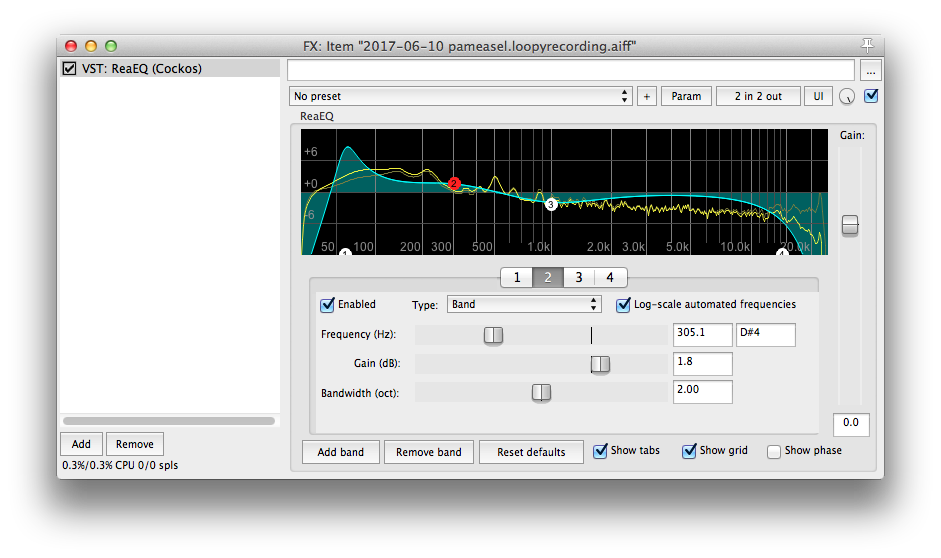
Task: Click the Frequency slider handle
Action: [x=493, y=335]
